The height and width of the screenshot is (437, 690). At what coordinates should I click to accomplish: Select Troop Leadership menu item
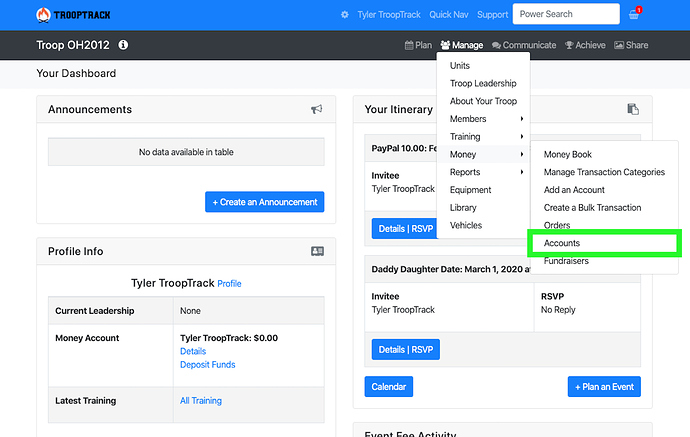pos(483,83)
